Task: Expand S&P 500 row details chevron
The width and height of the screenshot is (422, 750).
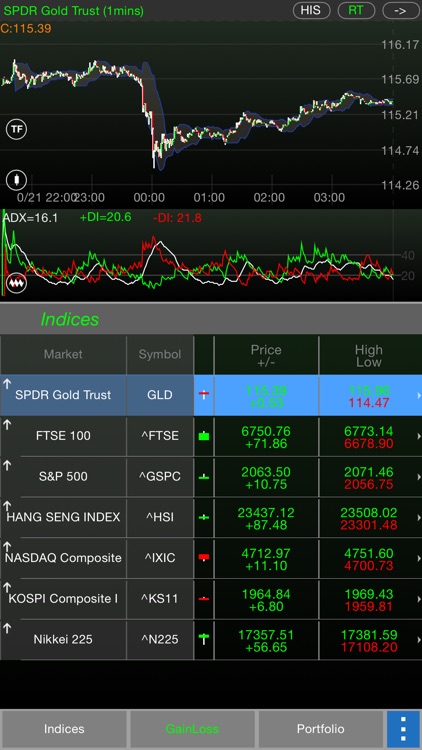Action: pyautogui.click(x=418, y=477)
